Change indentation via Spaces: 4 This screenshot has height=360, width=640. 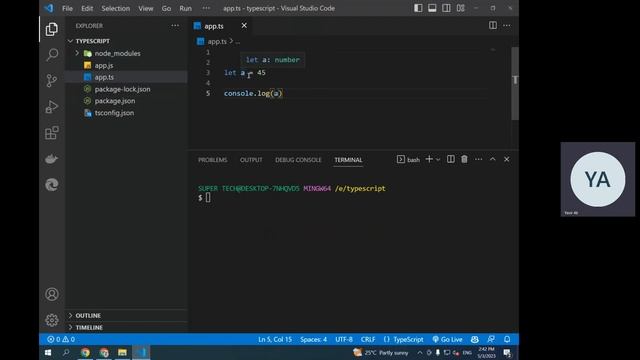coord(313,339)
